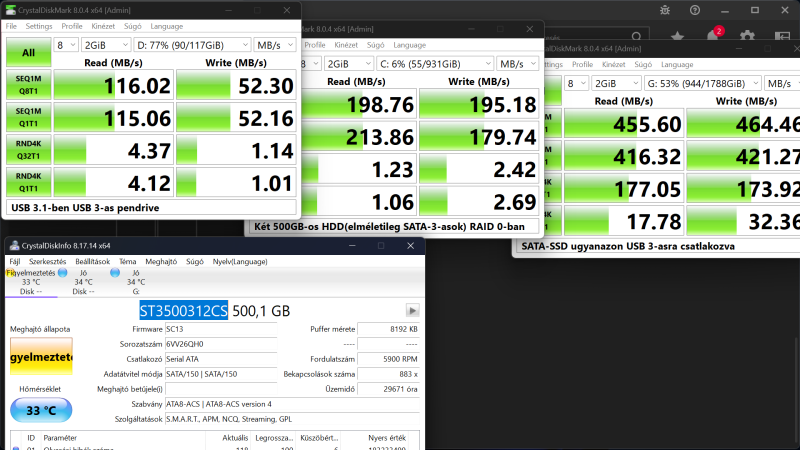Click buffer size value 8192 KB
This screenshot has height=450, width=800.
tap(388, 329)
